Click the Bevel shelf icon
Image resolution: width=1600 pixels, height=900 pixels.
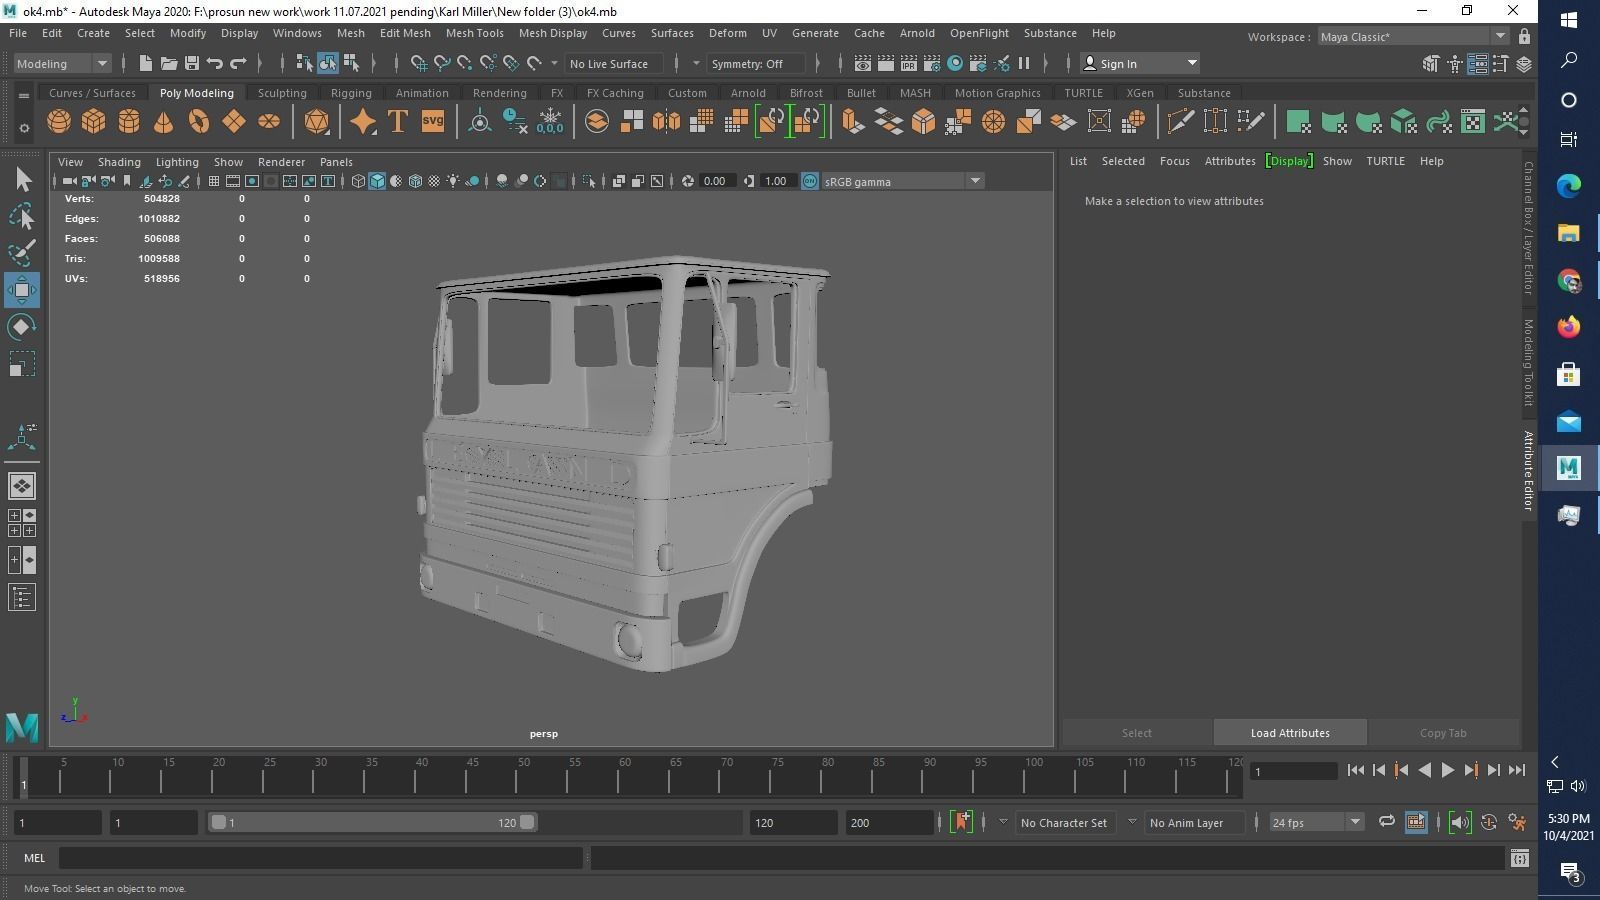pos(923,122)
